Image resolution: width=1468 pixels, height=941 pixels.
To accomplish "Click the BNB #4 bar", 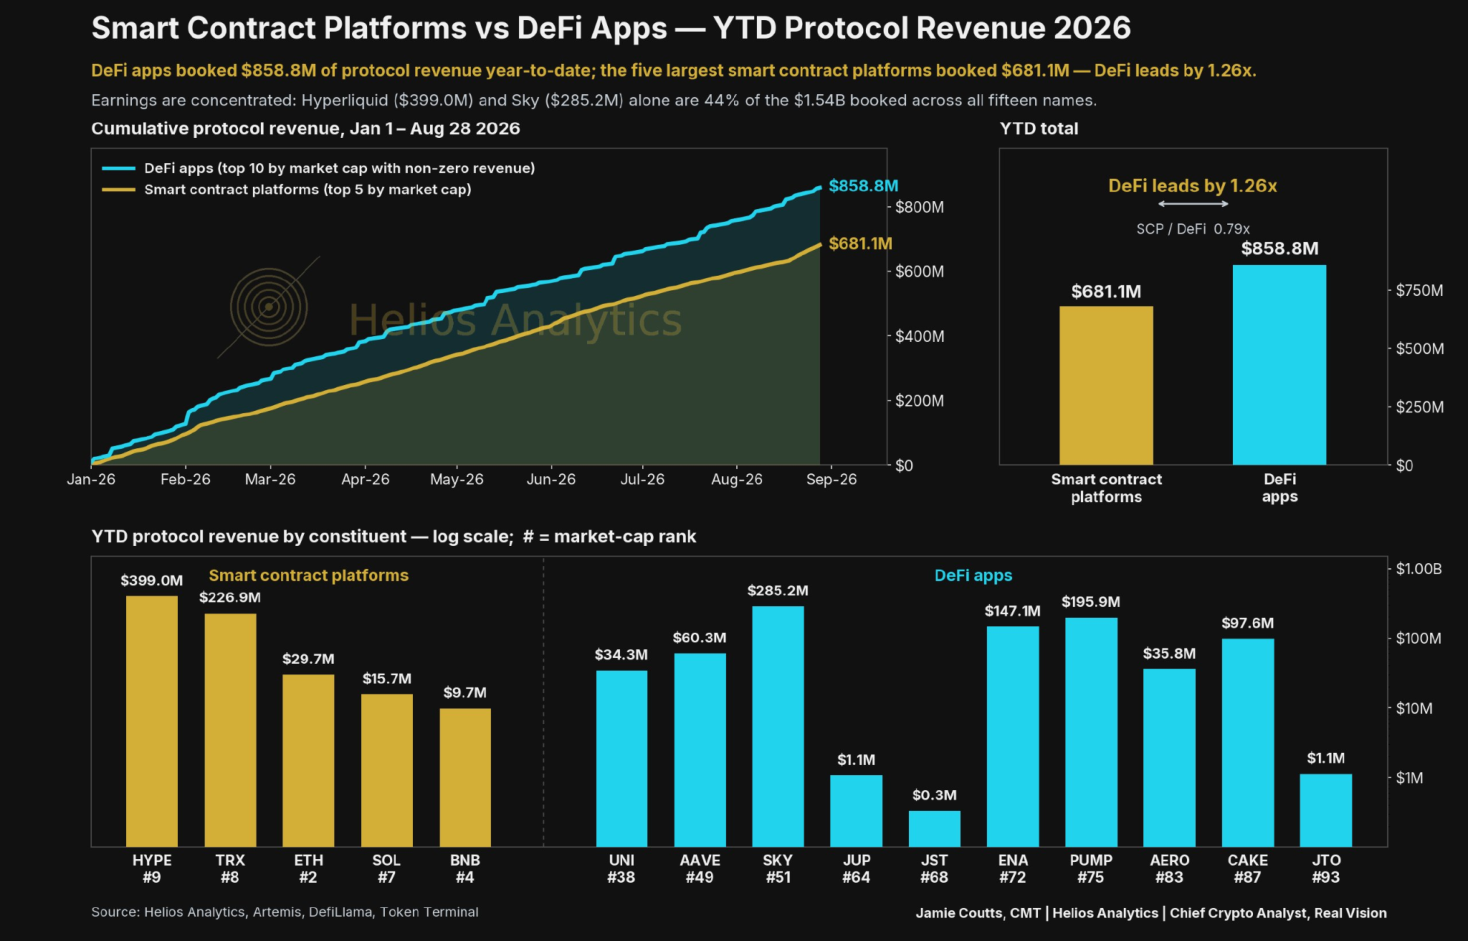I will click(465, 778).
